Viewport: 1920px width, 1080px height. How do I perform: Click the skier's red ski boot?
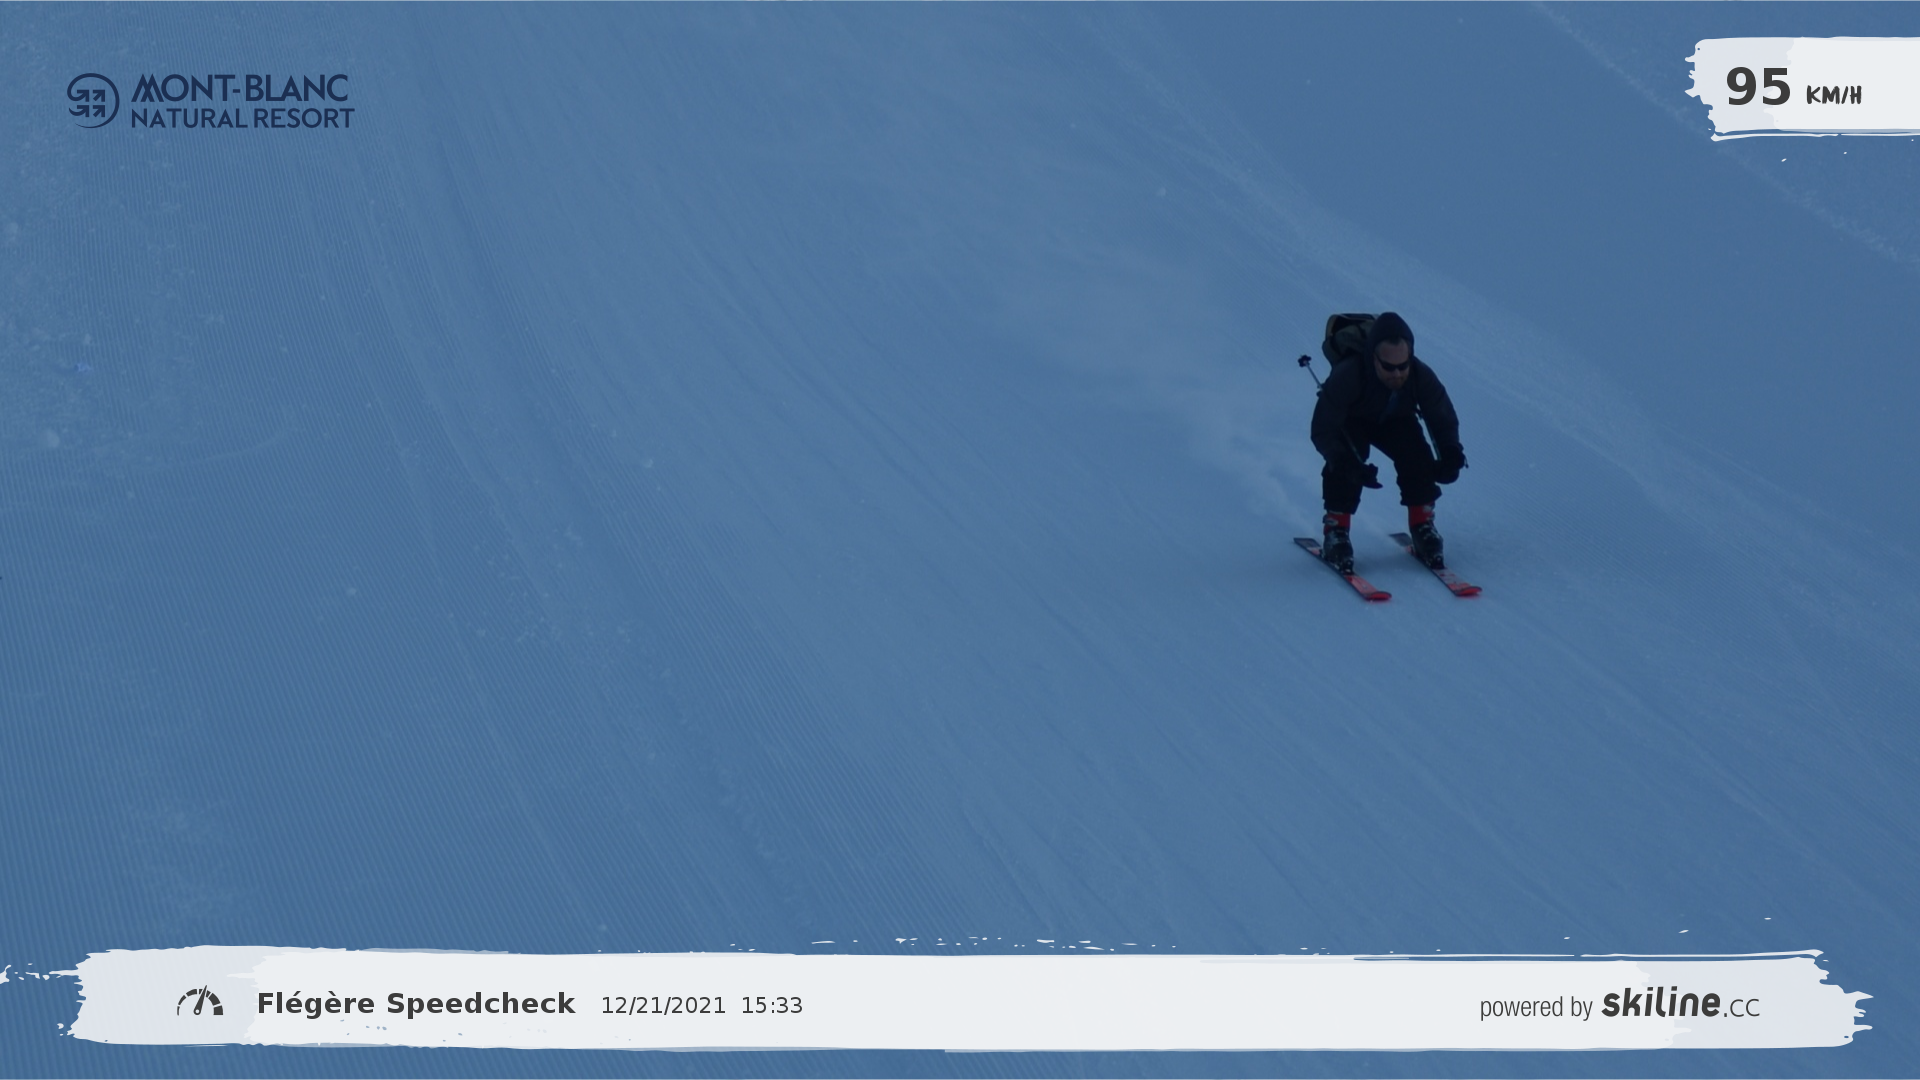(x=1336, y=524)
